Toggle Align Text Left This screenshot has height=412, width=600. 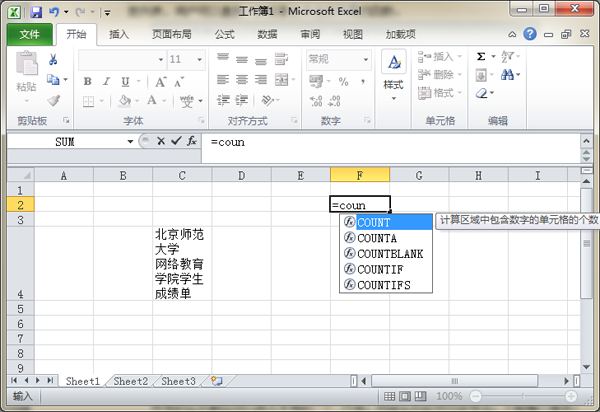click(x=223, y=80)
